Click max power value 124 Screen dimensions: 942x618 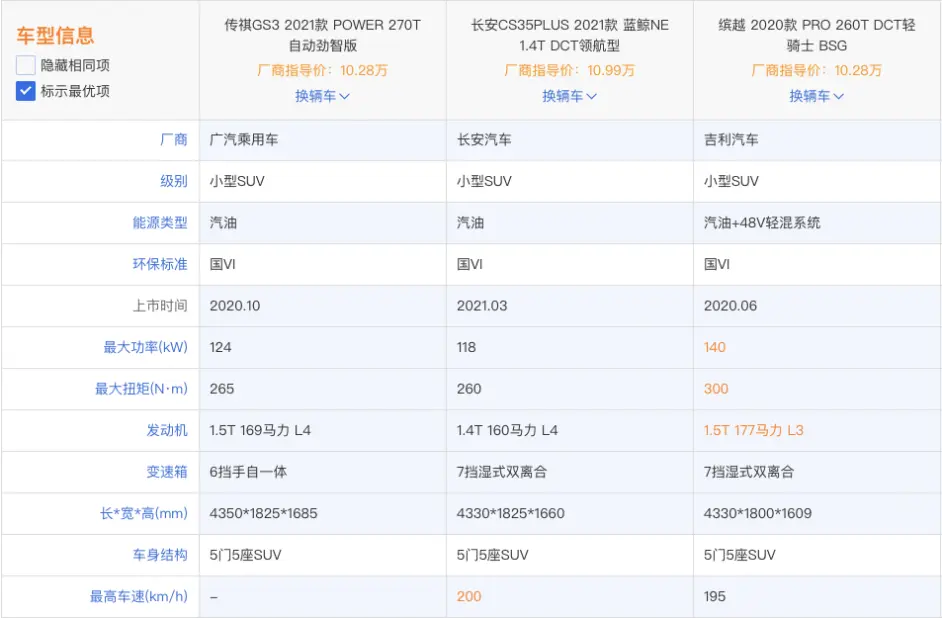coord(220,347)
